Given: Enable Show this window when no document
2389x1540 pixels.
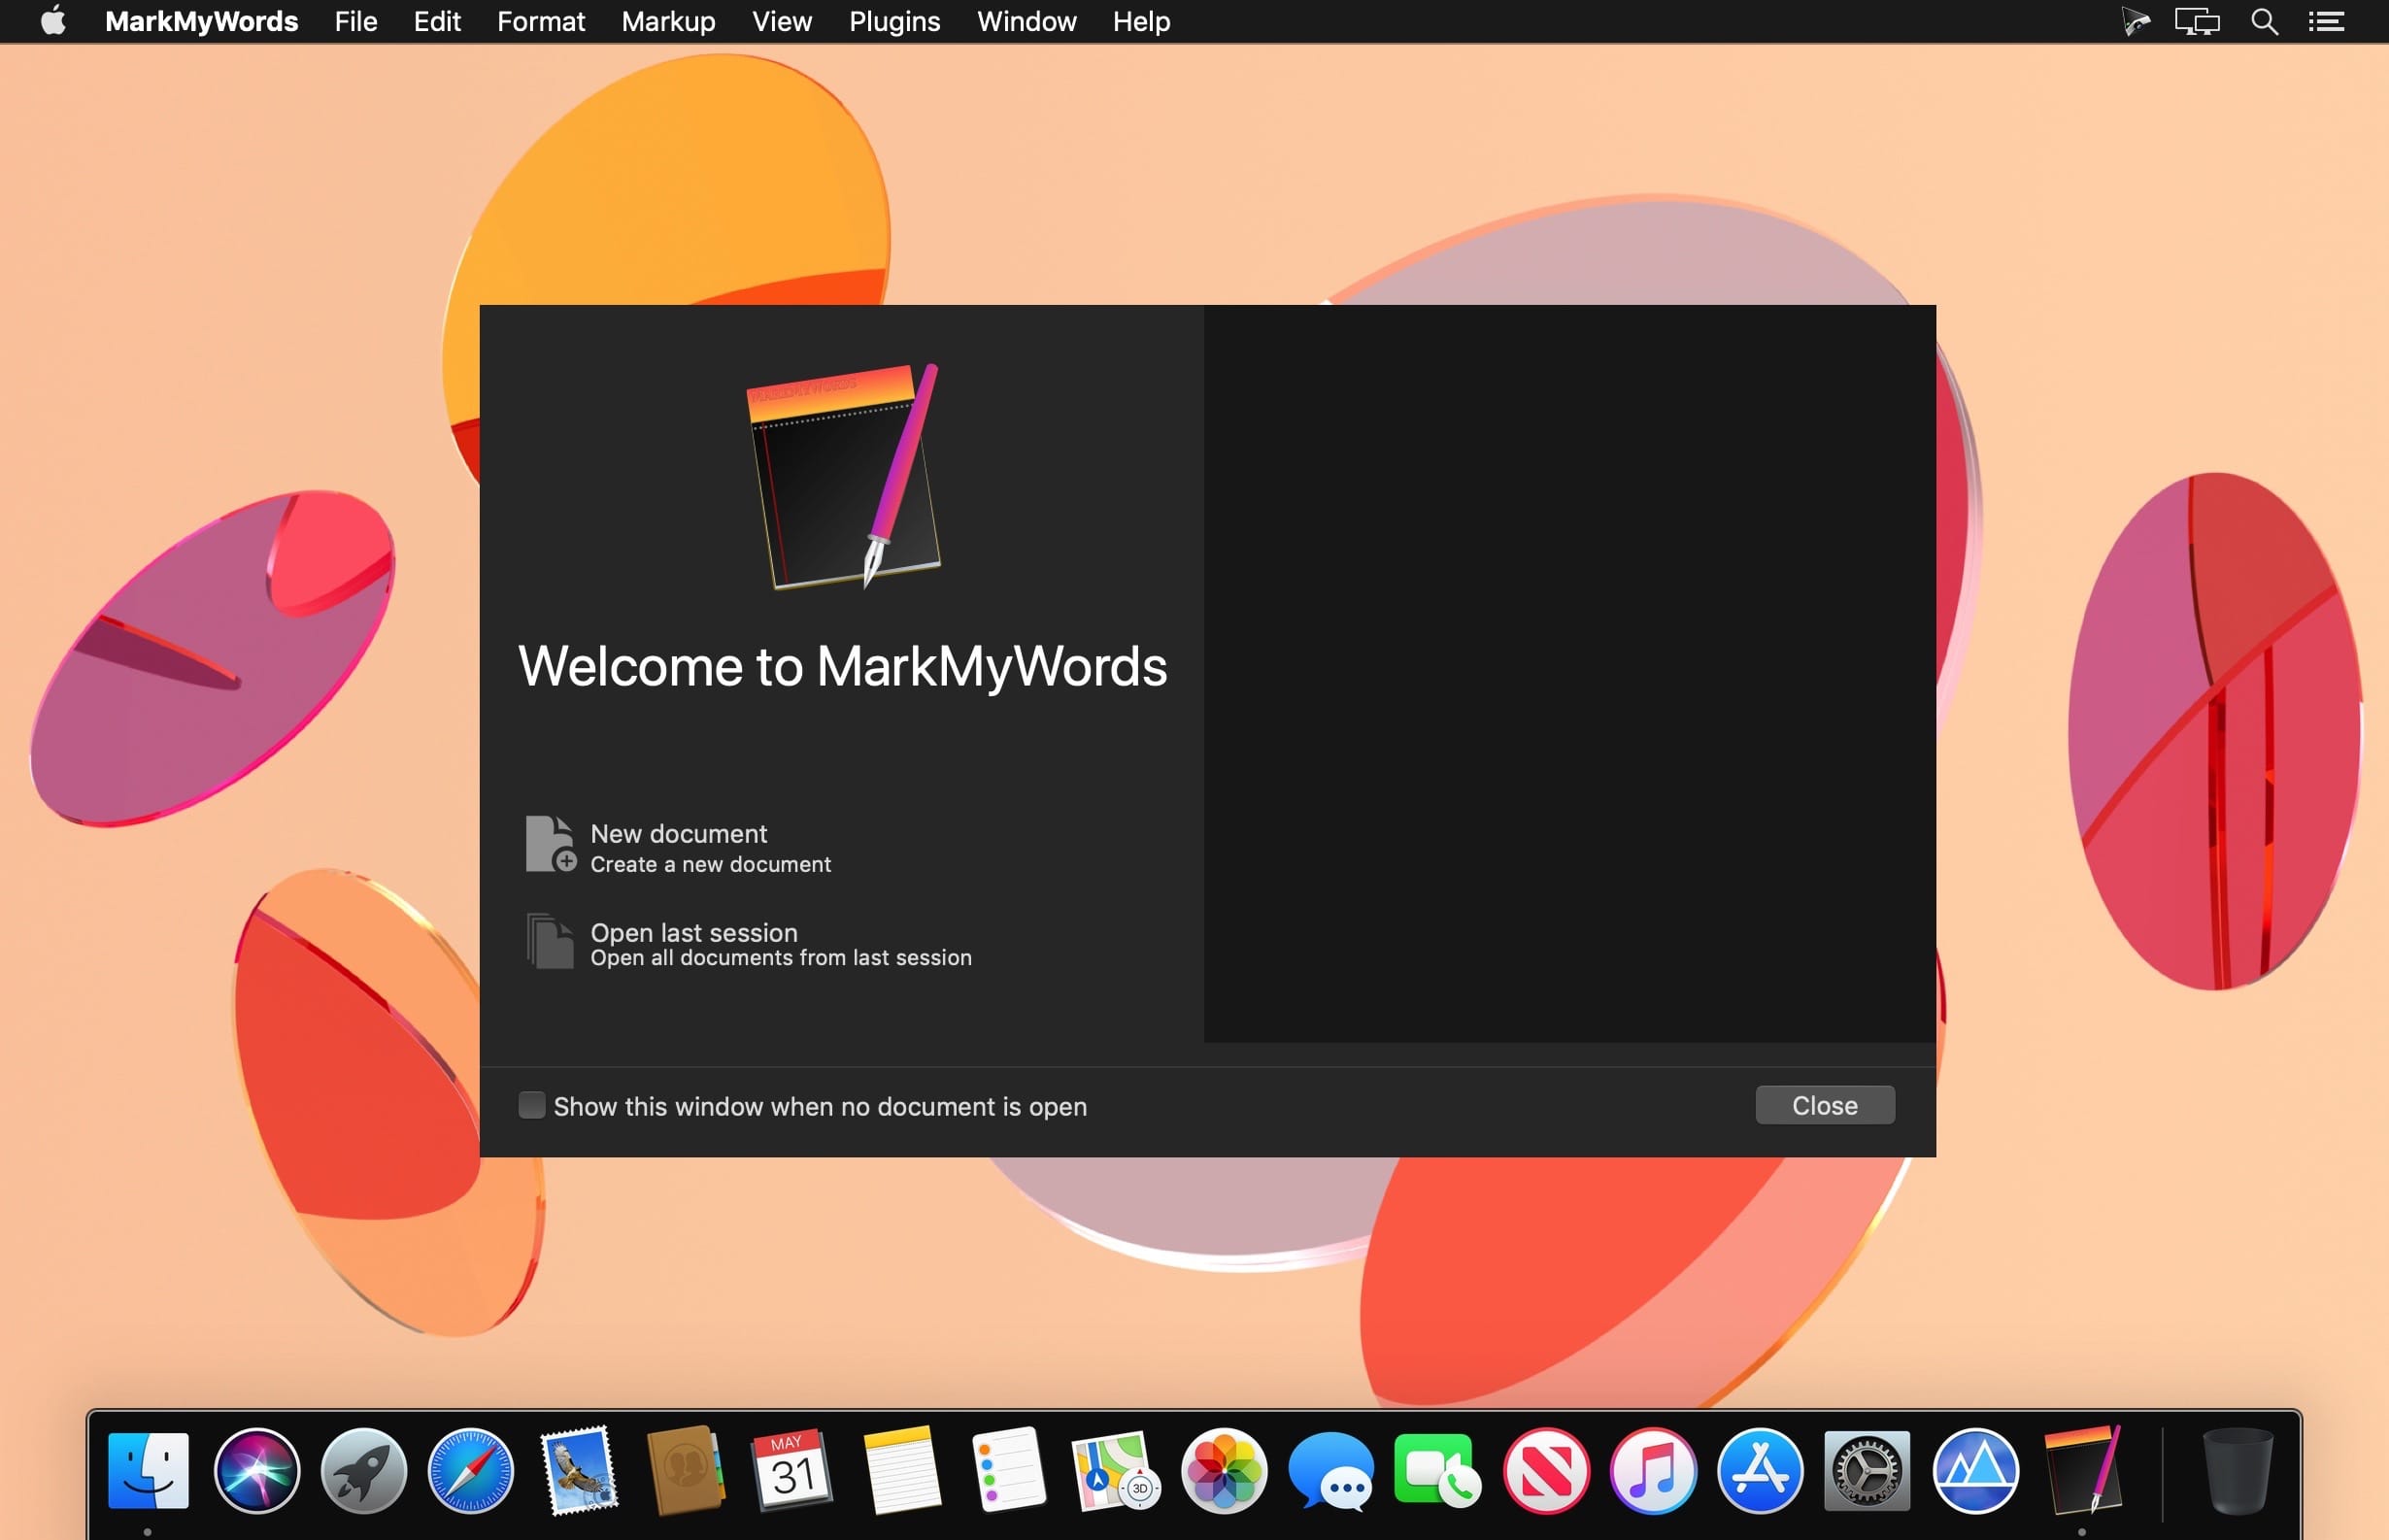Looking at the screenshot, I should click(532, 1105).
